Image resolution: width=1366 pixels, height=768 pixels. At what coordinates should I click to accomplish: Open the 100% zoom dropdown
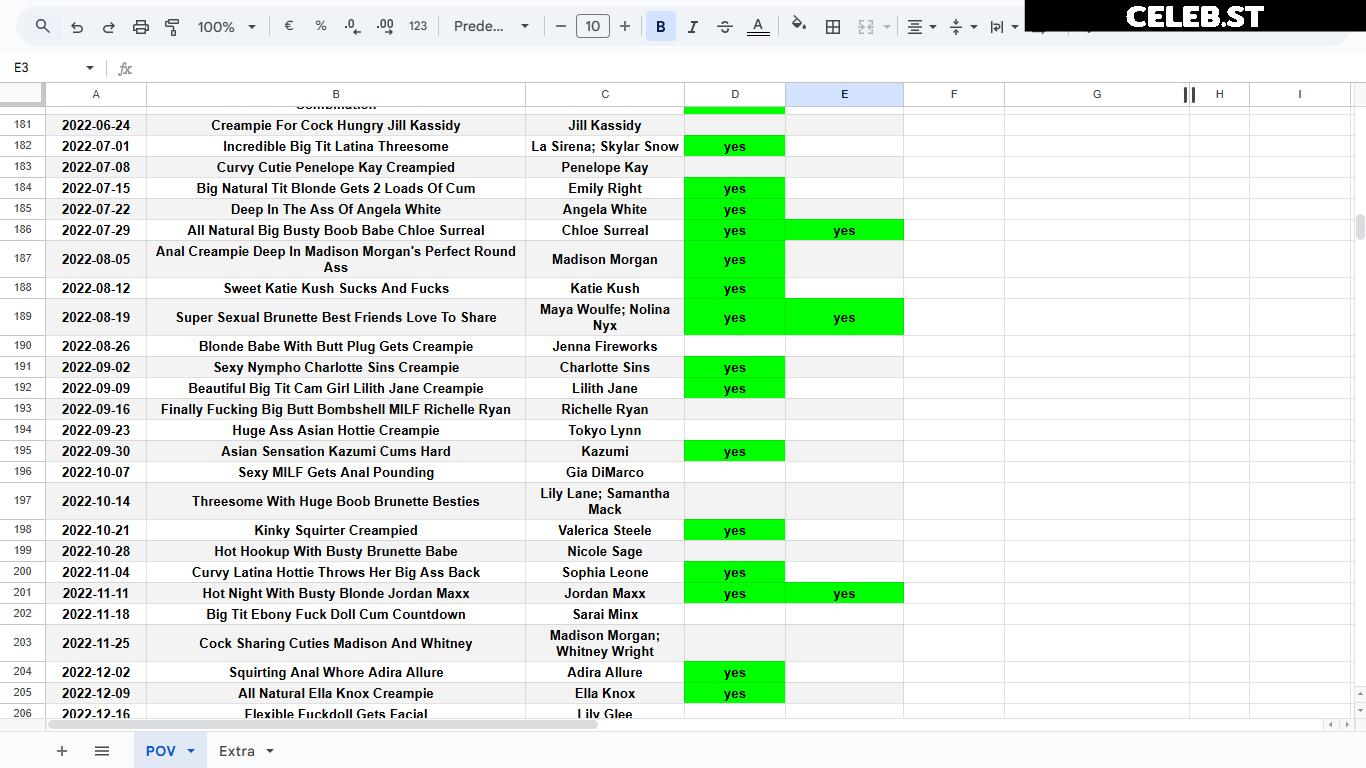[x=227, y=27]
